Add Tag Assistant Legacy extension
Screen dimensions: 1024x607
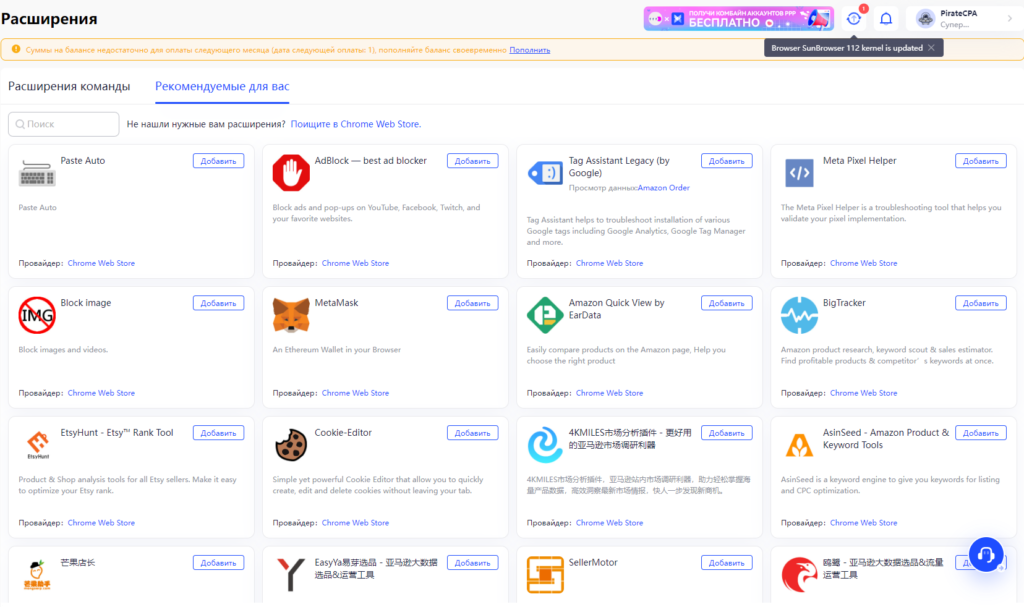click(727, 161)
